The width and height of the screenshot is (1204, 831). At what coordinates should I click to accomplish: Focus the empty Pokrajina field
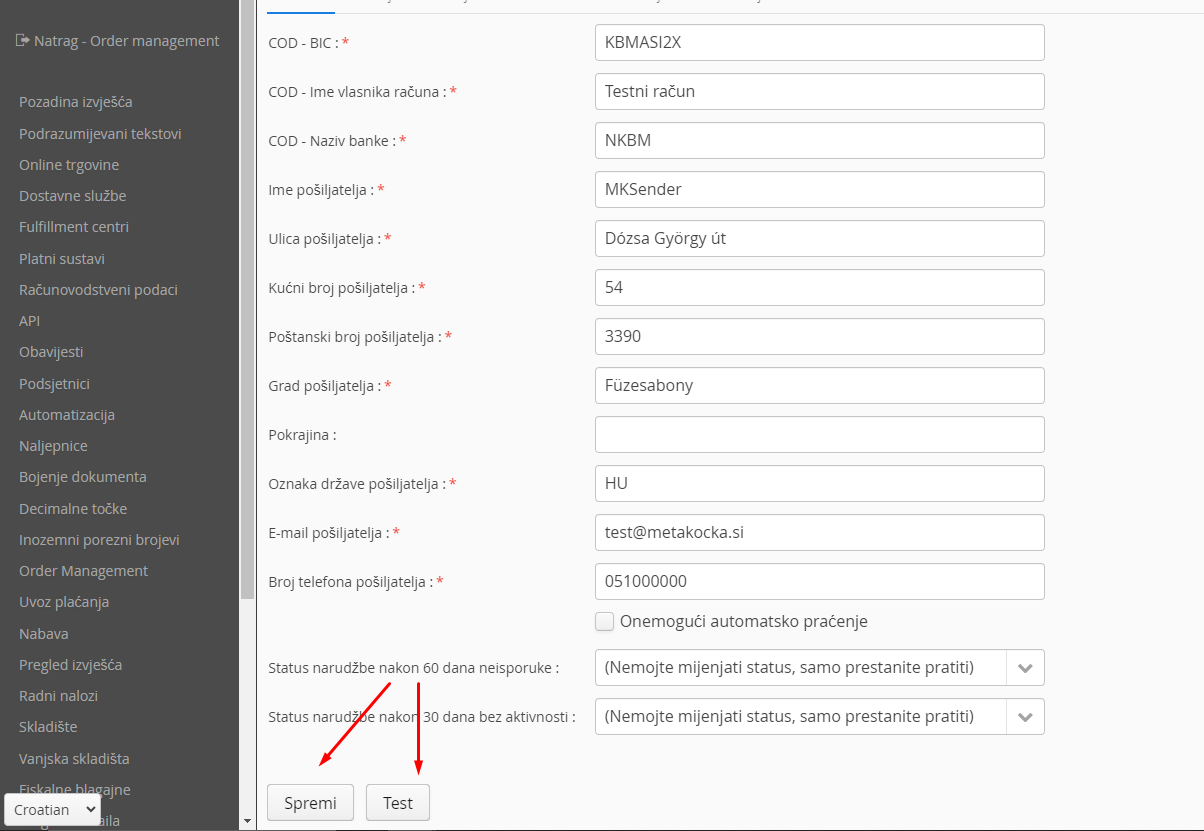(820, 434)
